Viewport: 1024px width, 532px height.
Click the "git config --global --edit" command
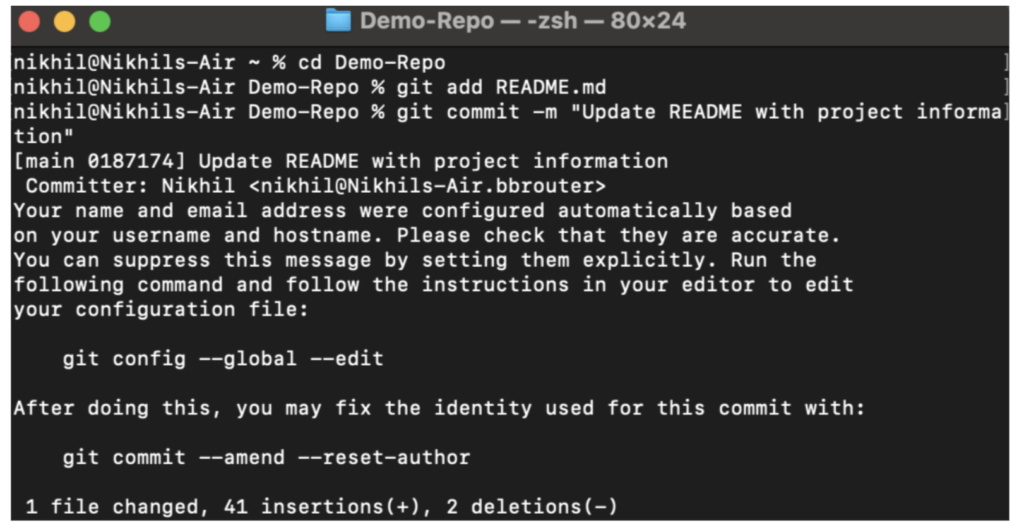[223, 358]
